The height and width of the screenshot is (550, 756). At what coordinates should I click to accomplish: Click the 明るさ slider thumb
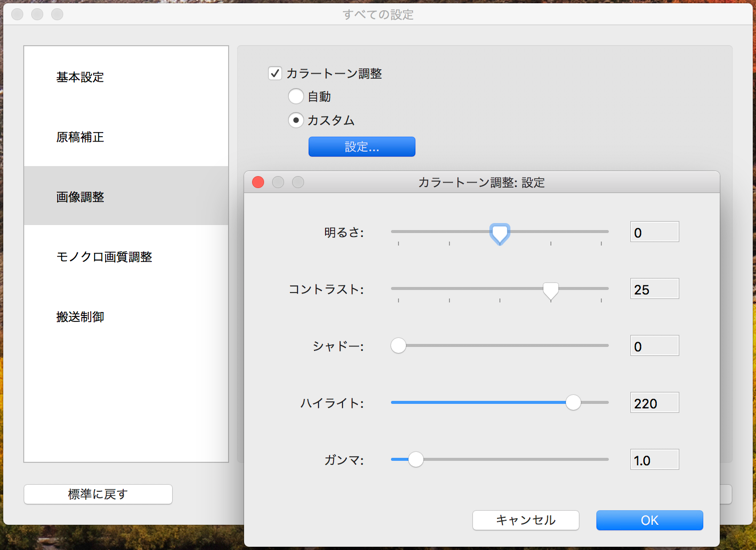(x=500, y=234)
